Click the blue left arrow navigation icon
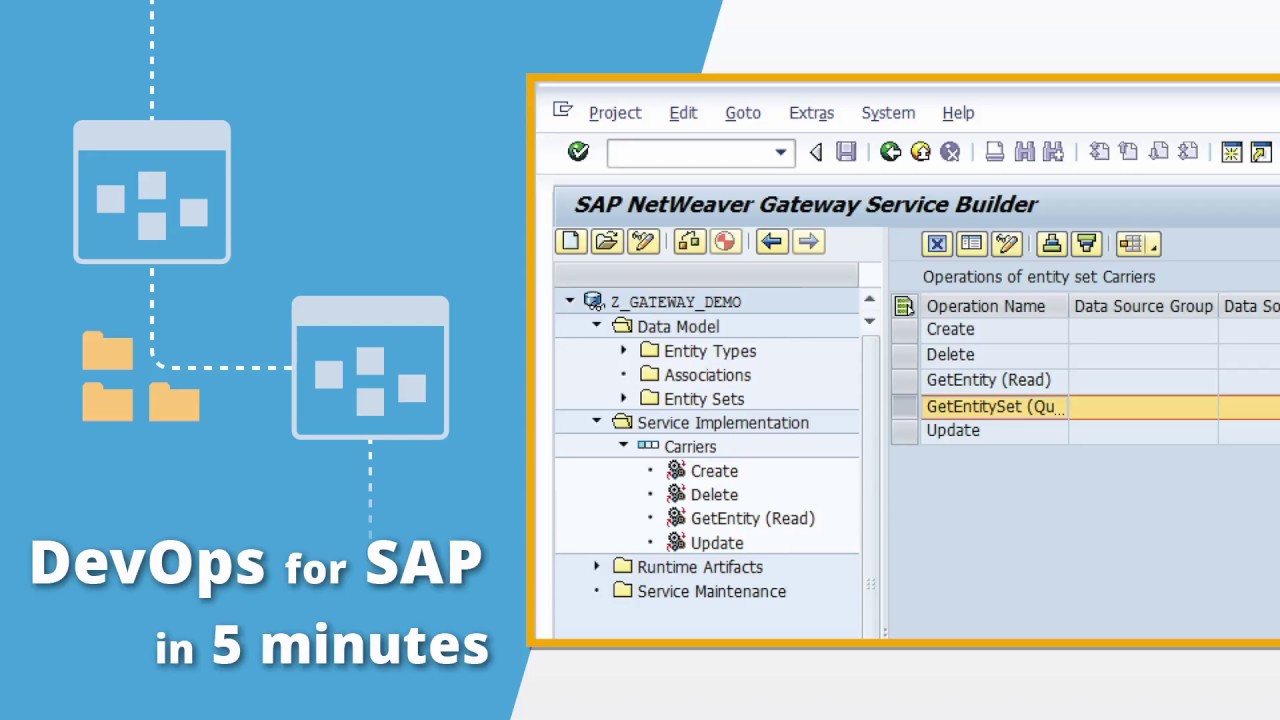 click(771, 241)
